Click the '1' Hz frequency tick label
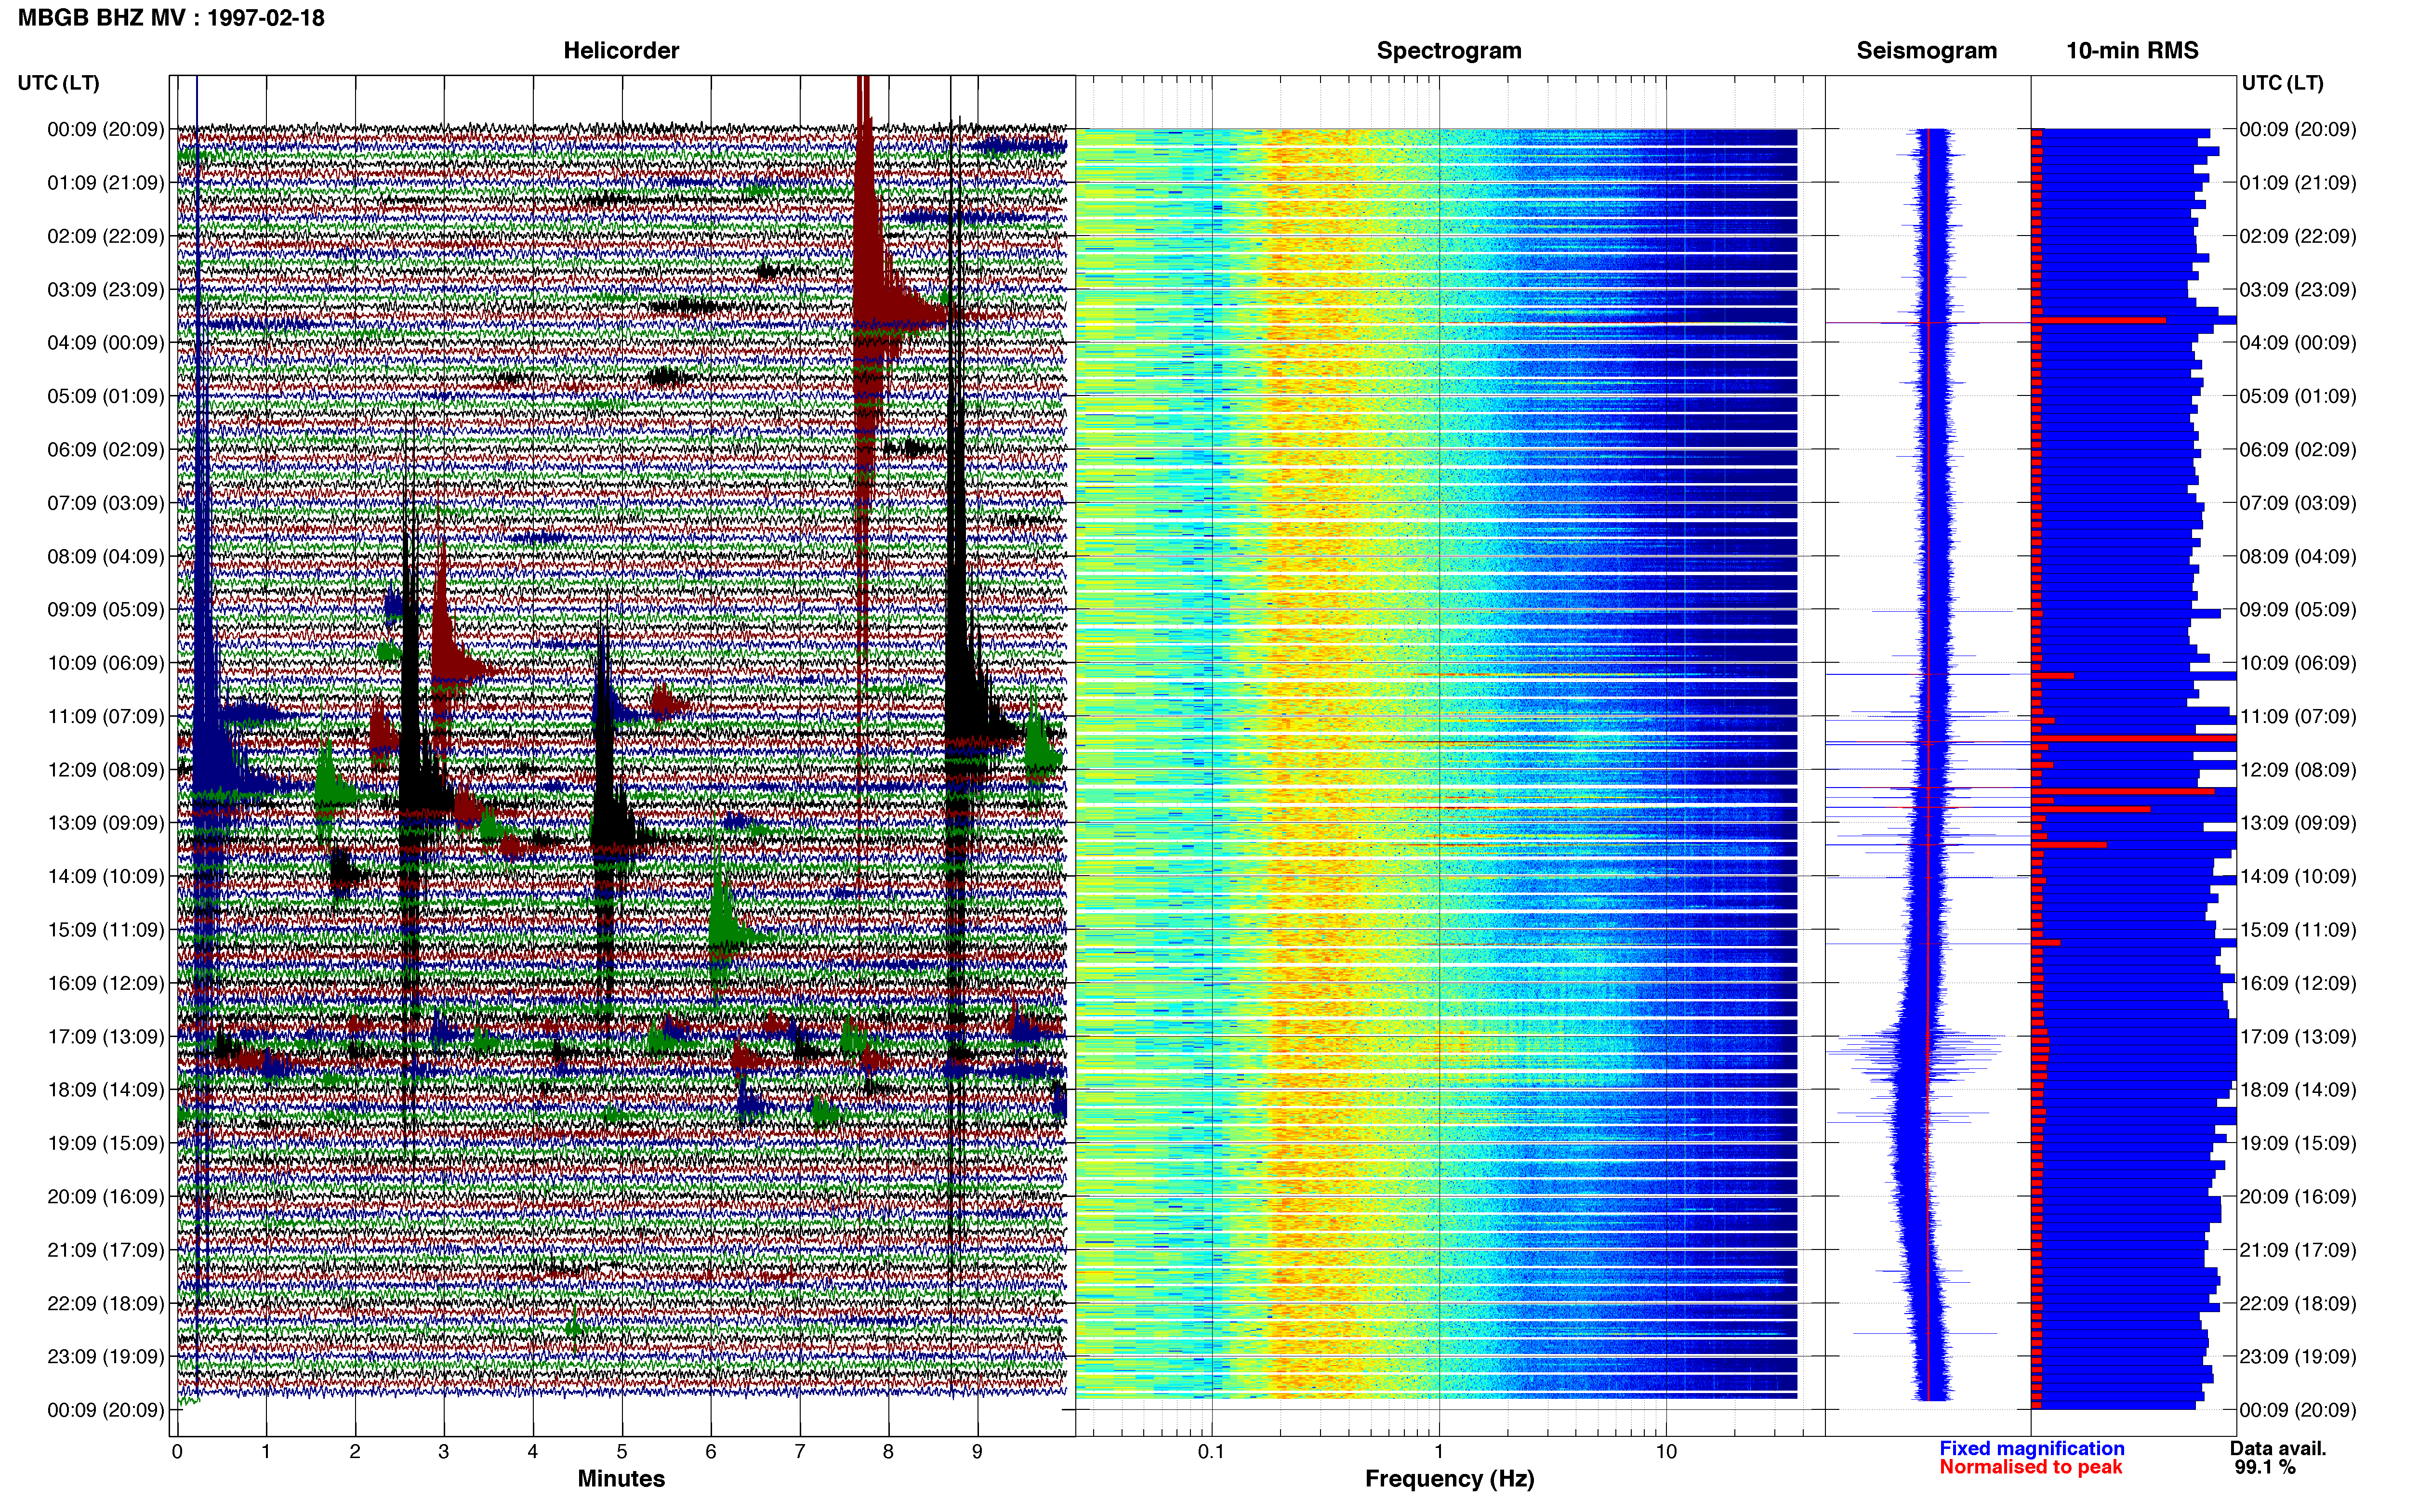The image size is (2418, 1512). pos(1439,1451)
